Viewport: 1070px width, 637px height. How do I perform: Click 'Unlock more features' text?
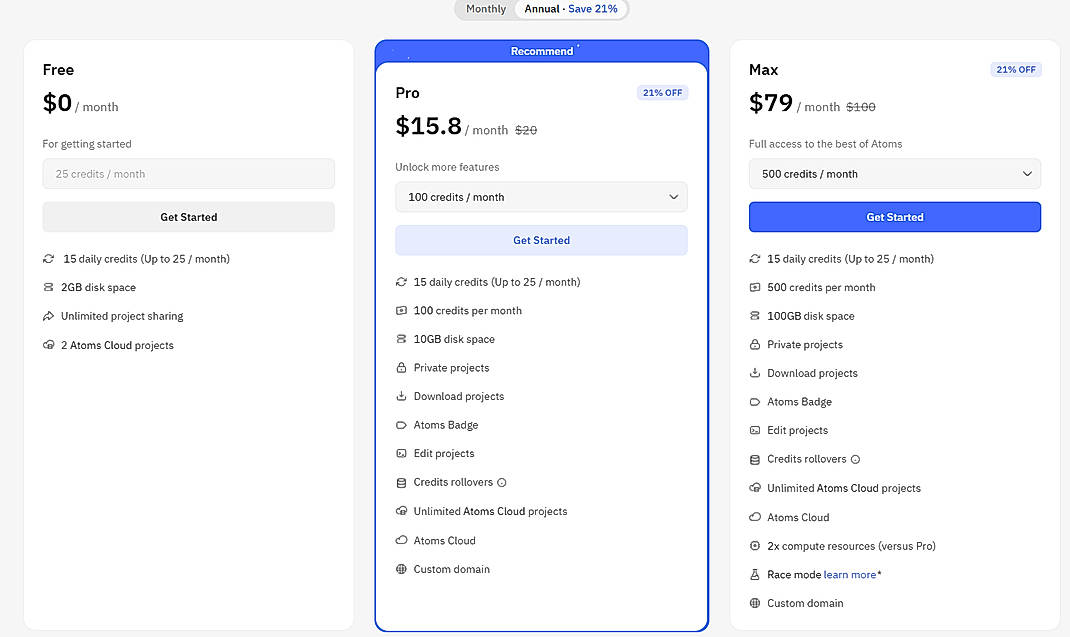[447, 167]
